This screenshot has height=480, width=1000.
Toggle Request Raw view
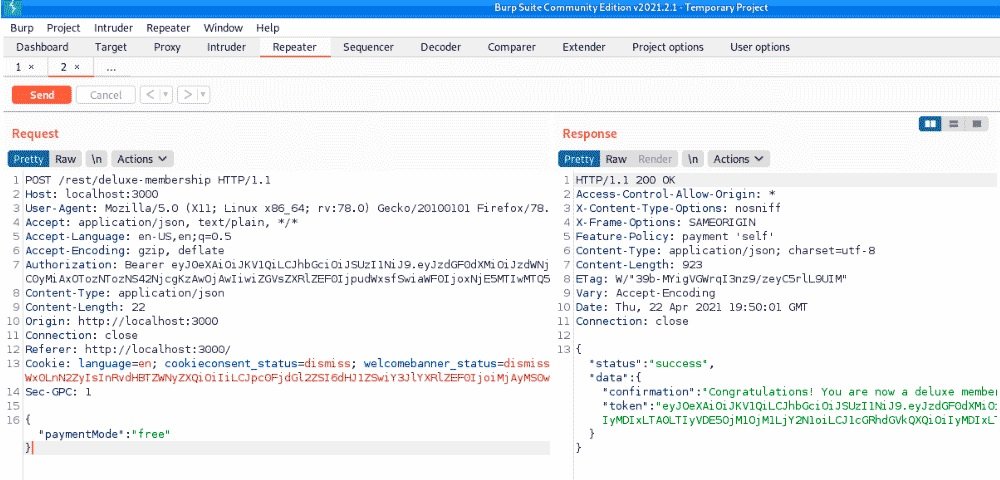(x=65, y=159)
